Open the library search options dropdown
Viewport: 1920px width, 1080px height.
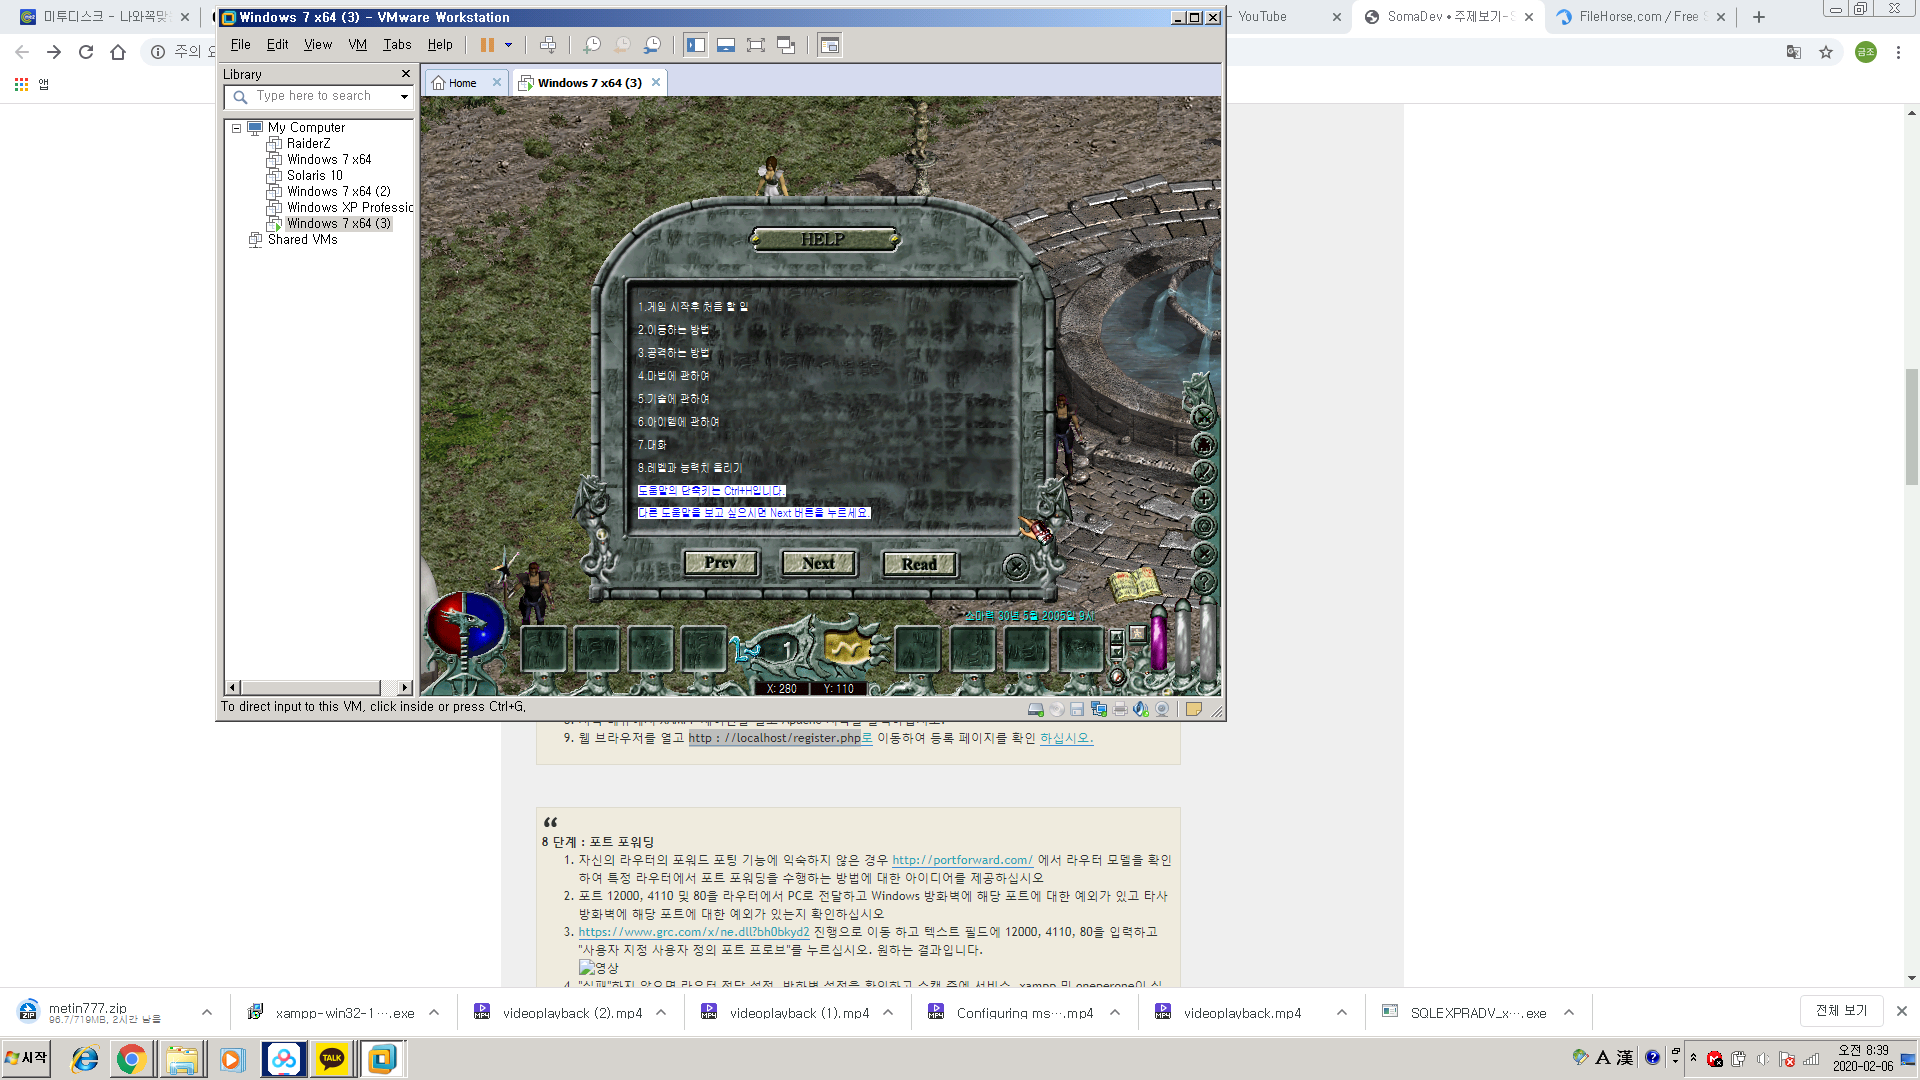coord(404,96)
